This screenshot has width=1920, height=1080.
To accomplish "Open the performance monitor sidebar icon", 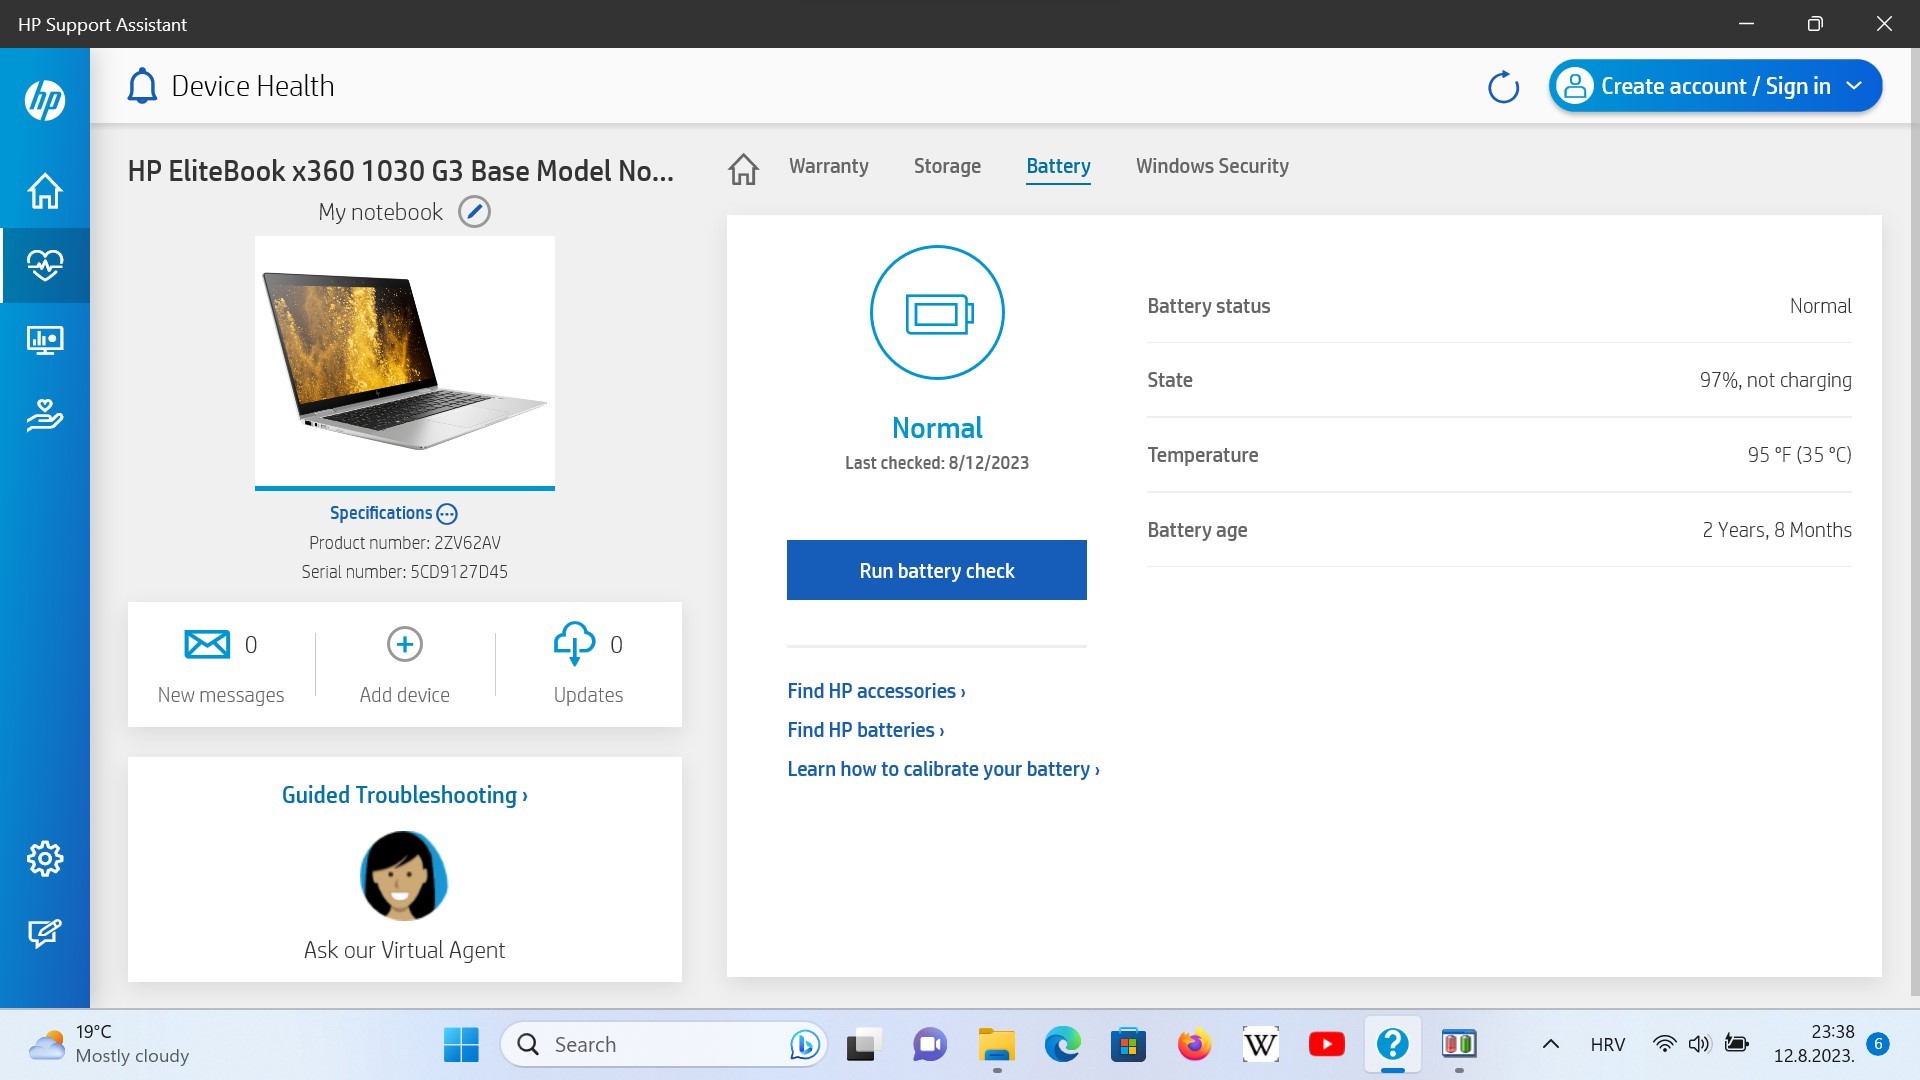I will click(45, 340).
